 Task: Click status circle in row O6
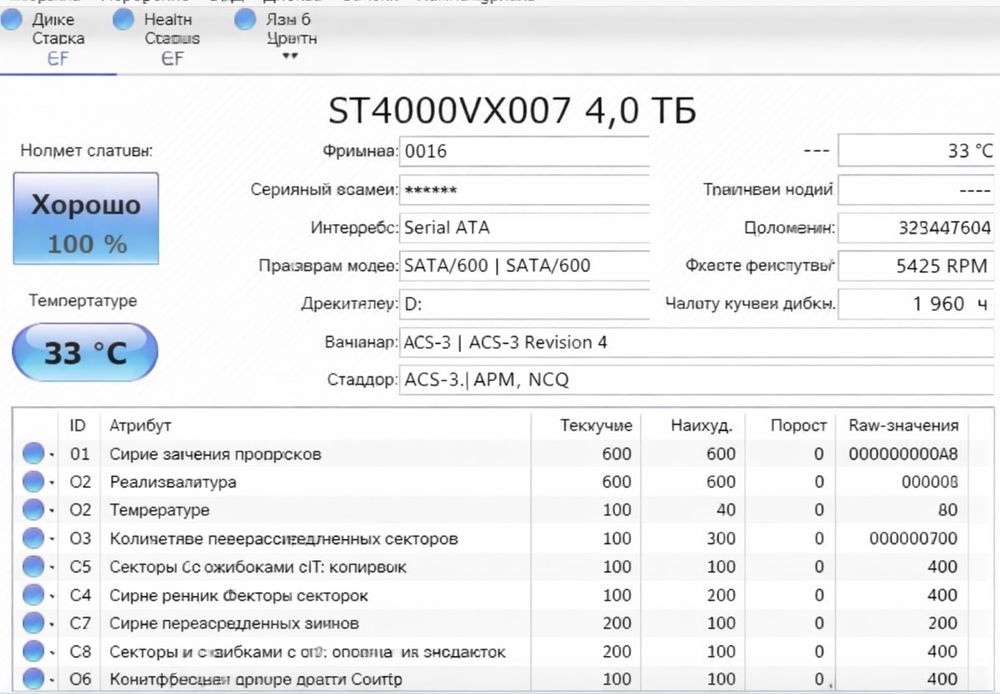pyautogui.click(x=33, y=679)
